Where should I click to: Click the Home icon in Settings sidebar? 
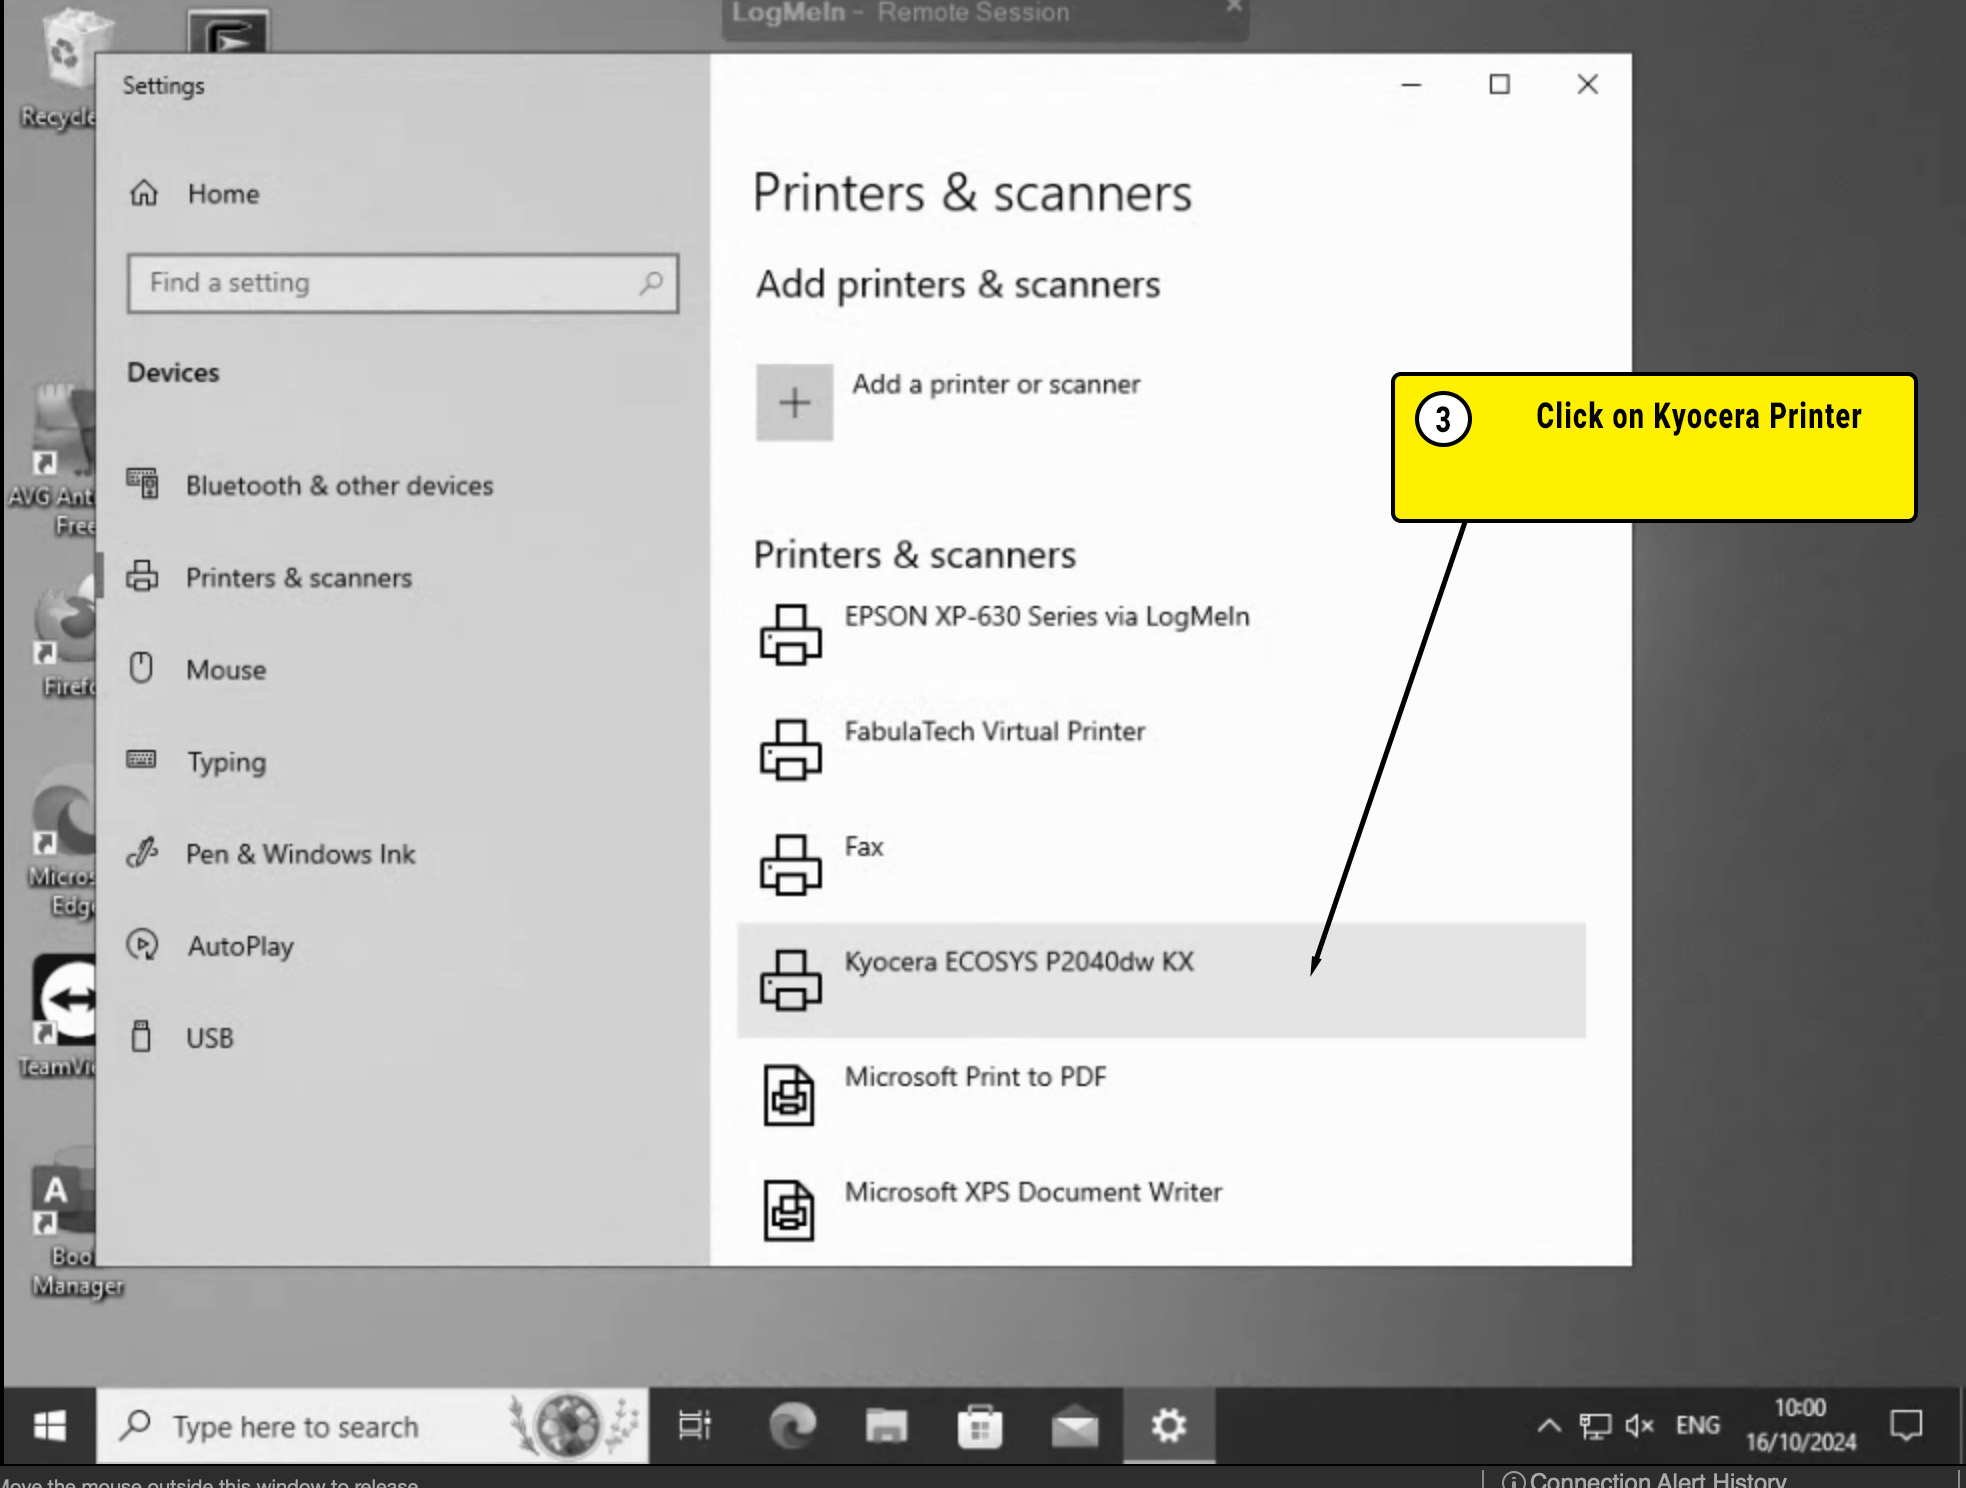pos(144,192)
